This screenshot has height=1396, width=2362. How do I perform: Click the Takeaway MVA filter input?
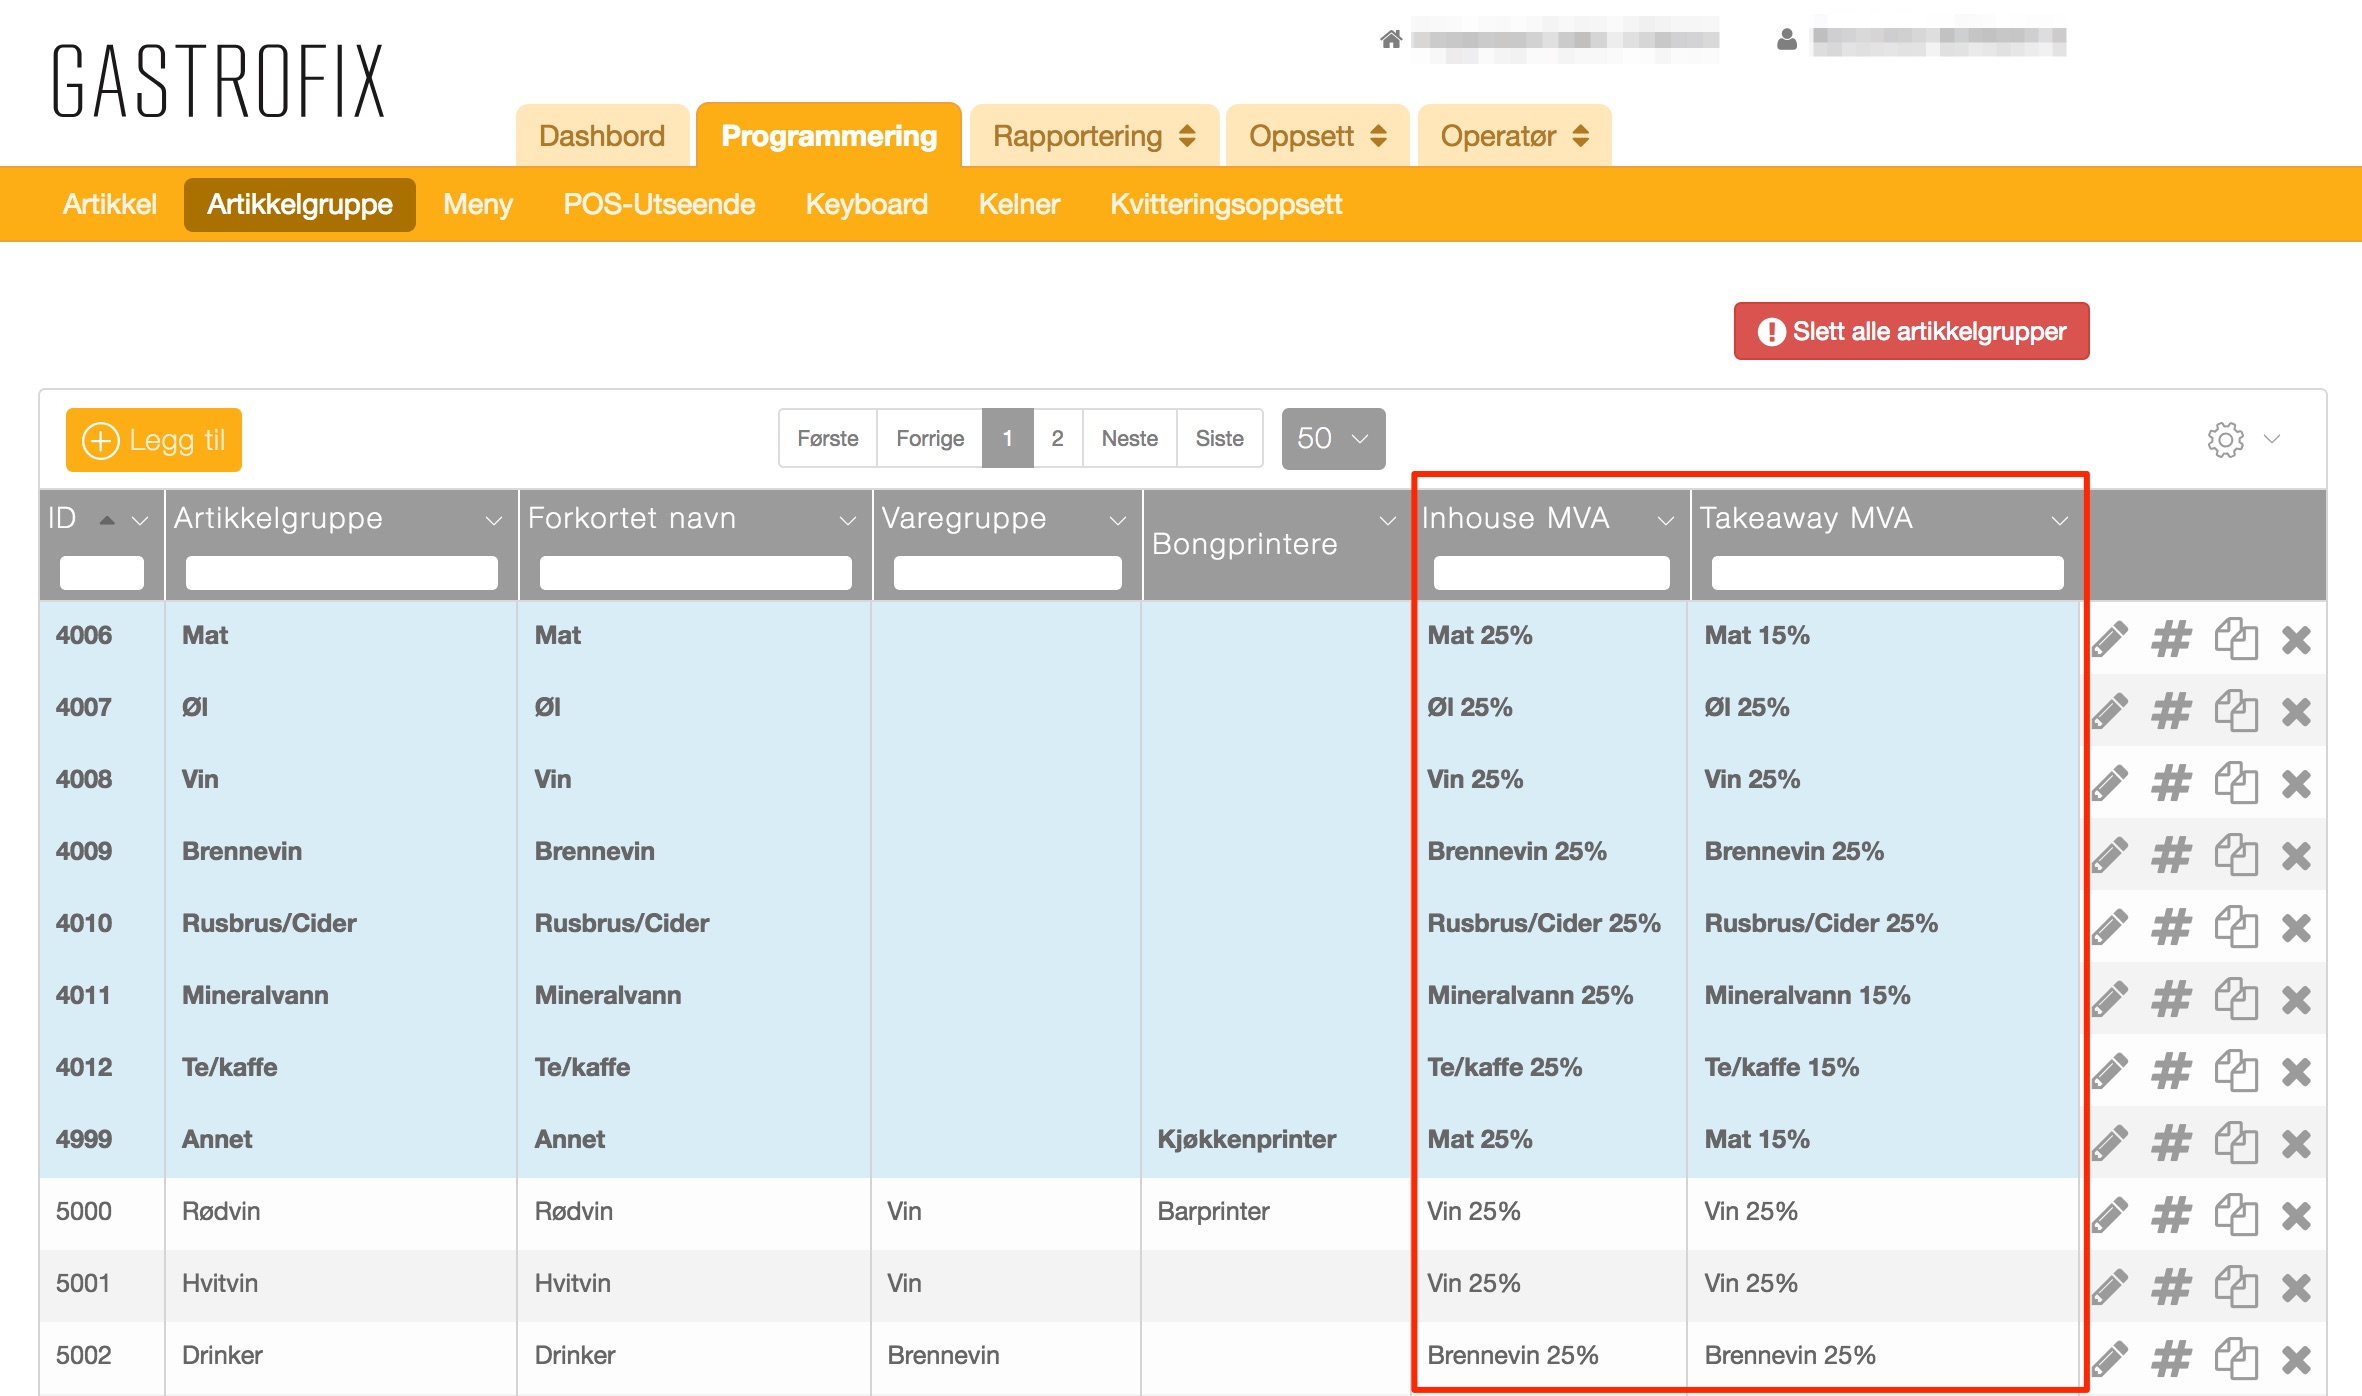coord(1888,573)
